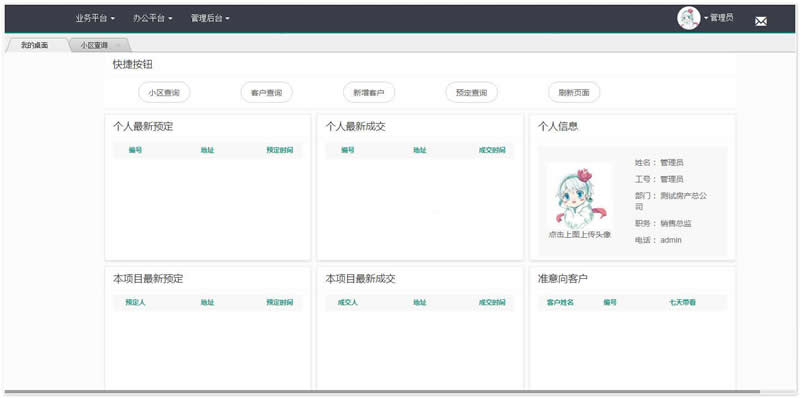
Task: Close the 小区查询 tab
Action: click(118, 45)
